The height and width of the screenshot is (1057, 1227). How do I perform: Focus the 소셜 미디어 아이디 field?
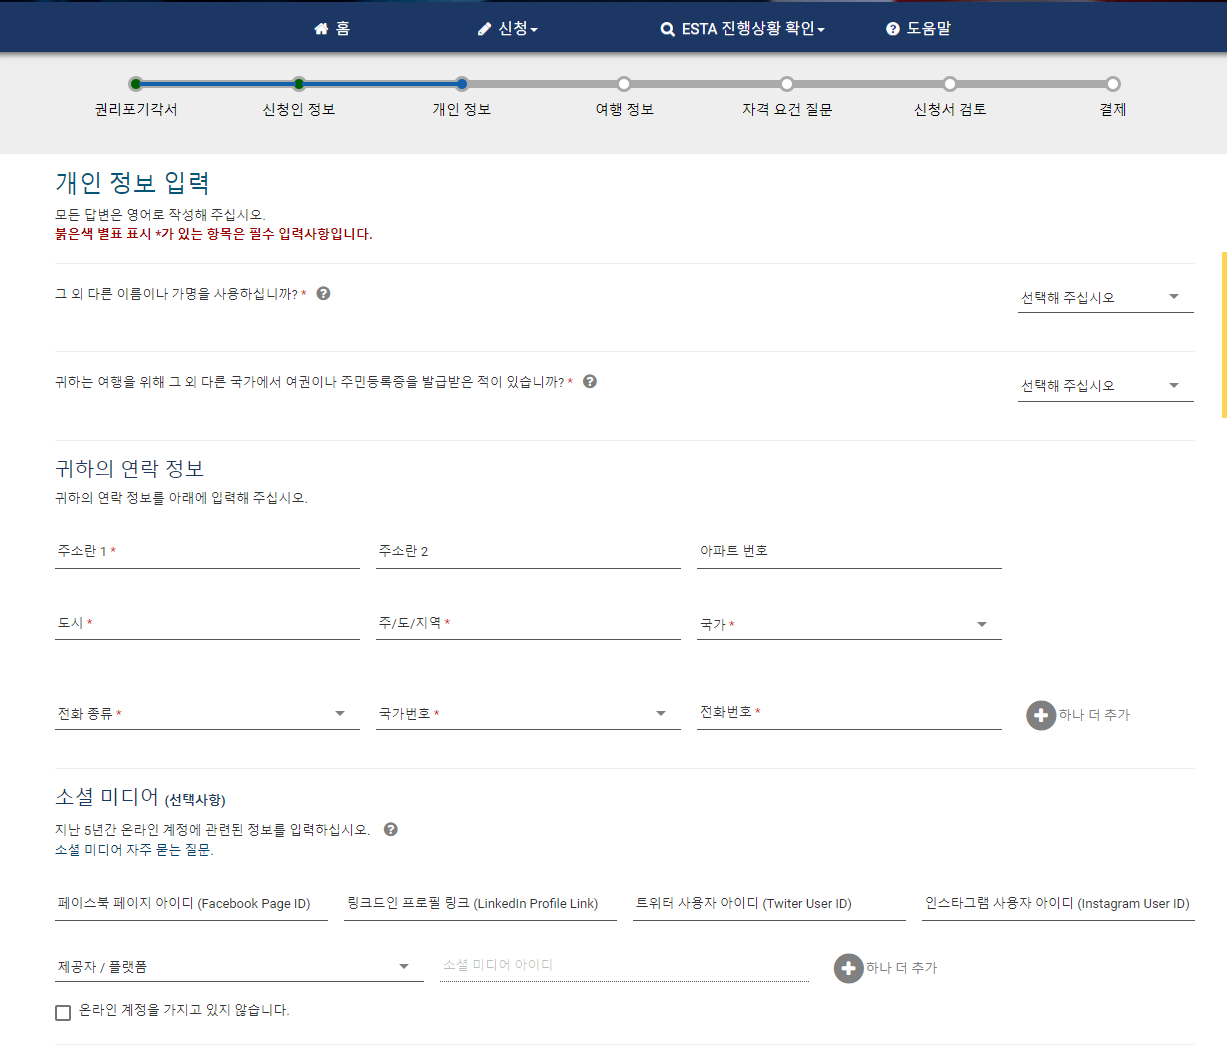point(624,966)
